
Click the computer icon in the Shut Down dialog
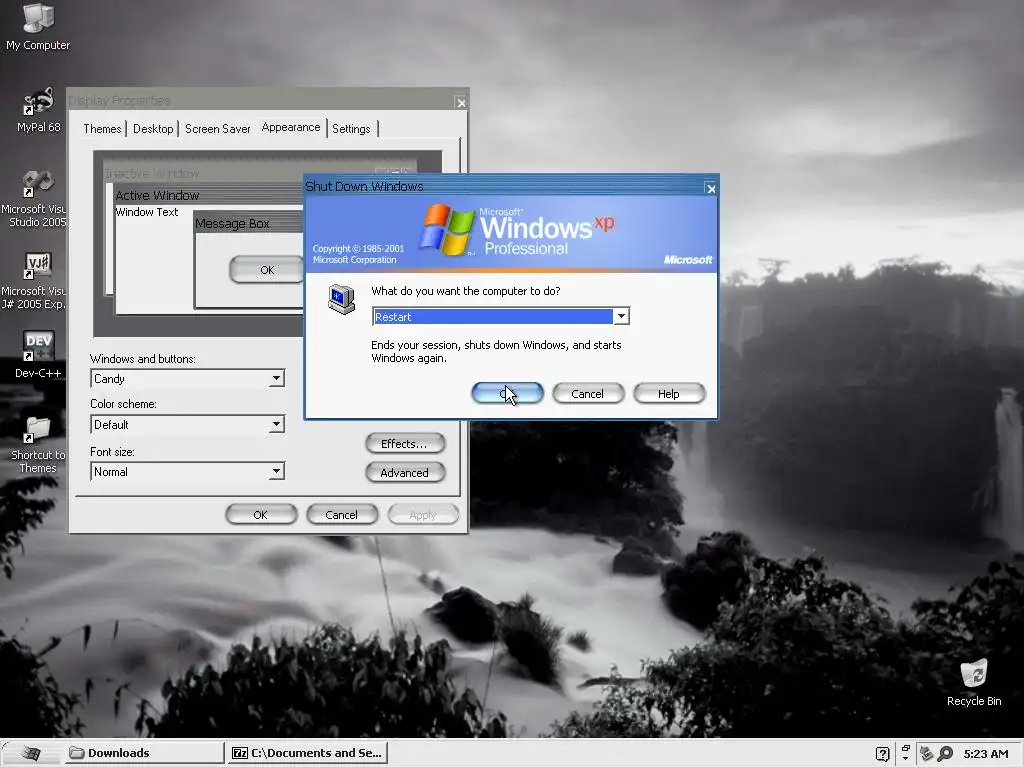click(x=342, y=299)
